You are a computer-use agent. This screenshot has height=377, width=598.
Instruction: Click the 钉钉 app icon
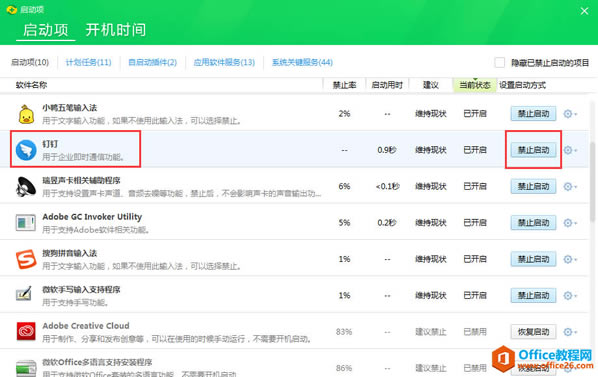point(26,150)
